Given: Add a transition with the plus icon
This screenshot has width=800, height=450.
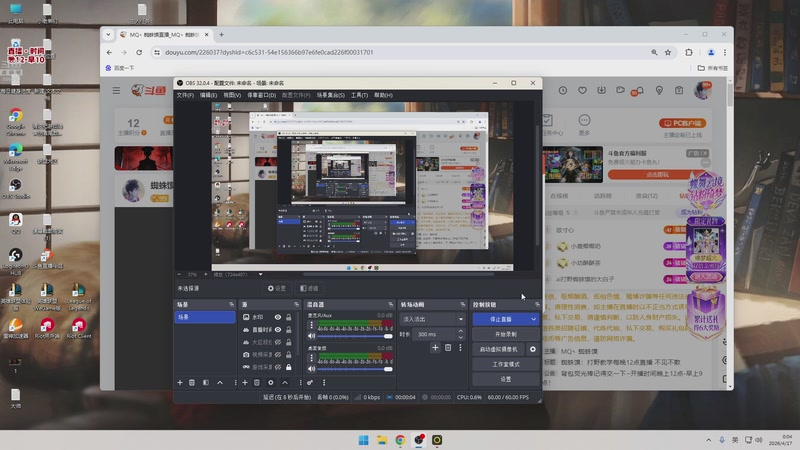Looking at the screenshot, I should click(x=435, y=347).
